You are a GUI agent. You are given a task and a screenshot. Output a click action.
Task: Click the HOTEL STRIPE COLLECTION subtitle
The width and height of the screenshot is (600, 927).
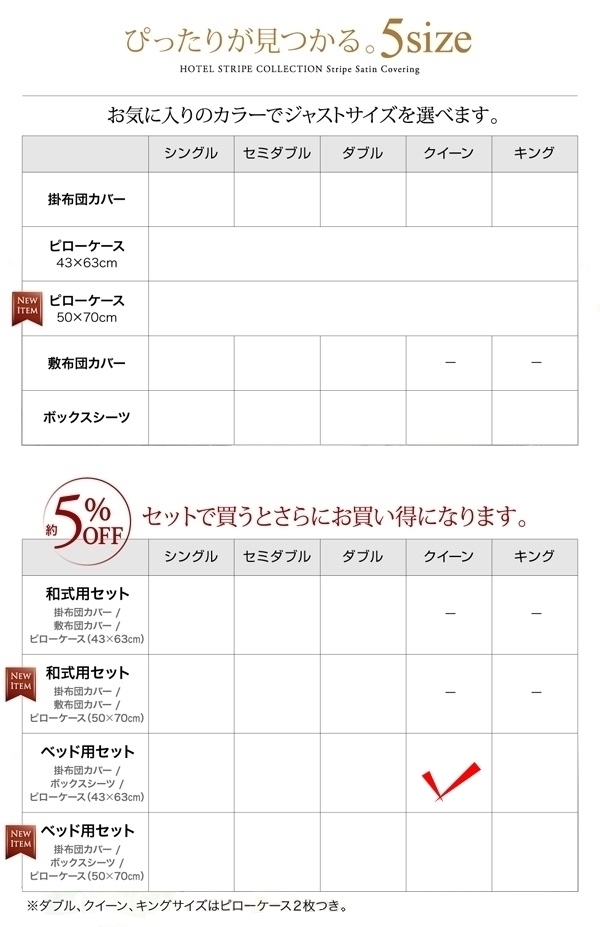pyautogui.click(x=300, y=69)
